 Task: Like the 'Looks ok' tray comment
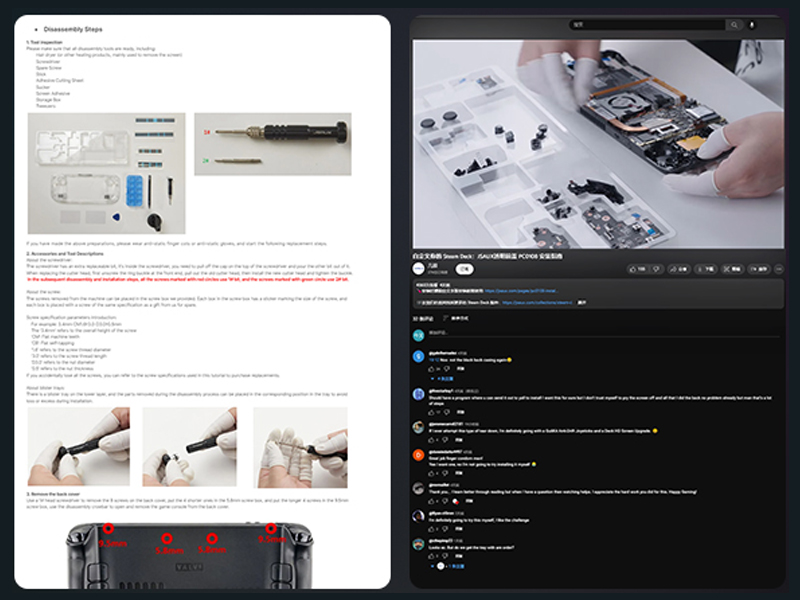[x=431, y=556]
